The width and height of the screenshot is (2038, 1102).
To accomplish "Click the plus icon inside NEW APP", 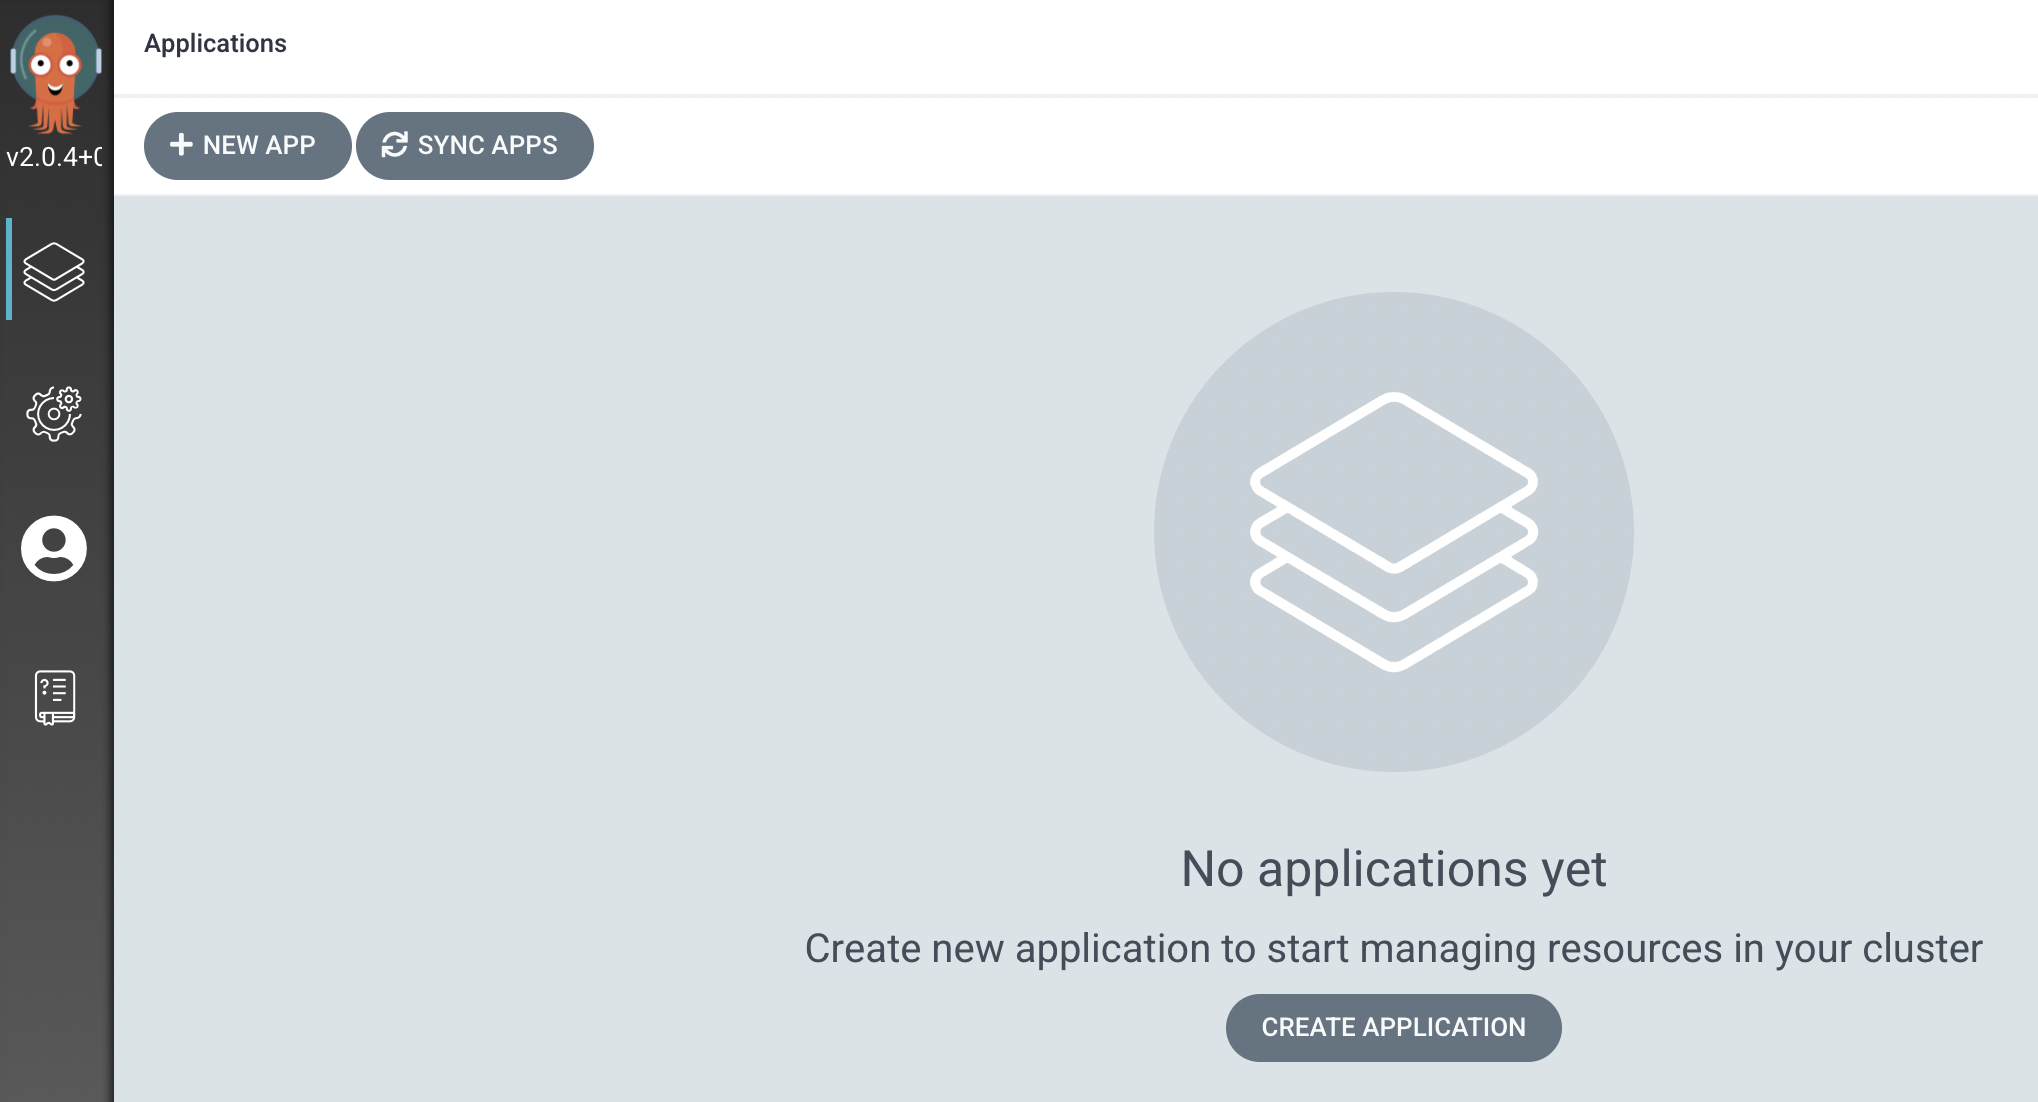I will 181,145.
